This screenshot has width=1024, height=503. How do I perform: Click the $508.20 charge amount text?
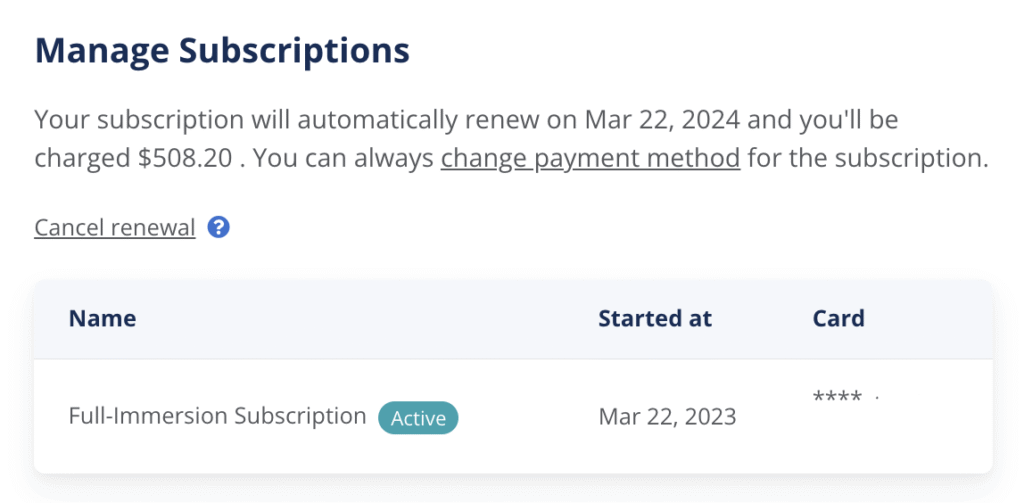[x=185, y=159]
